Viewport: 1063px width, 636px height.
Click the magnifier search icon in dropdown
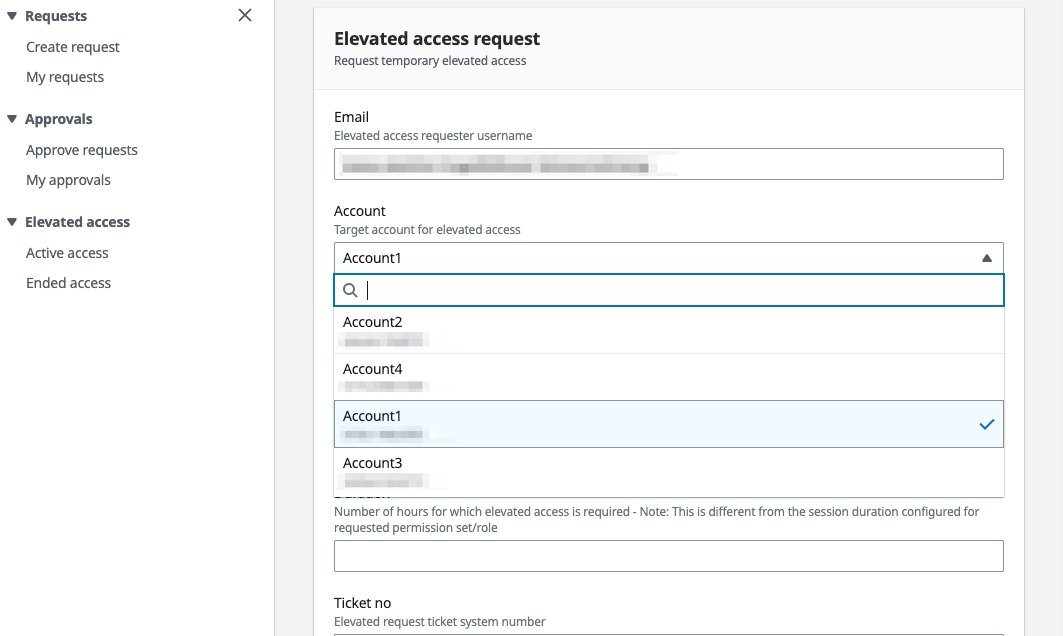click(350, 290)
